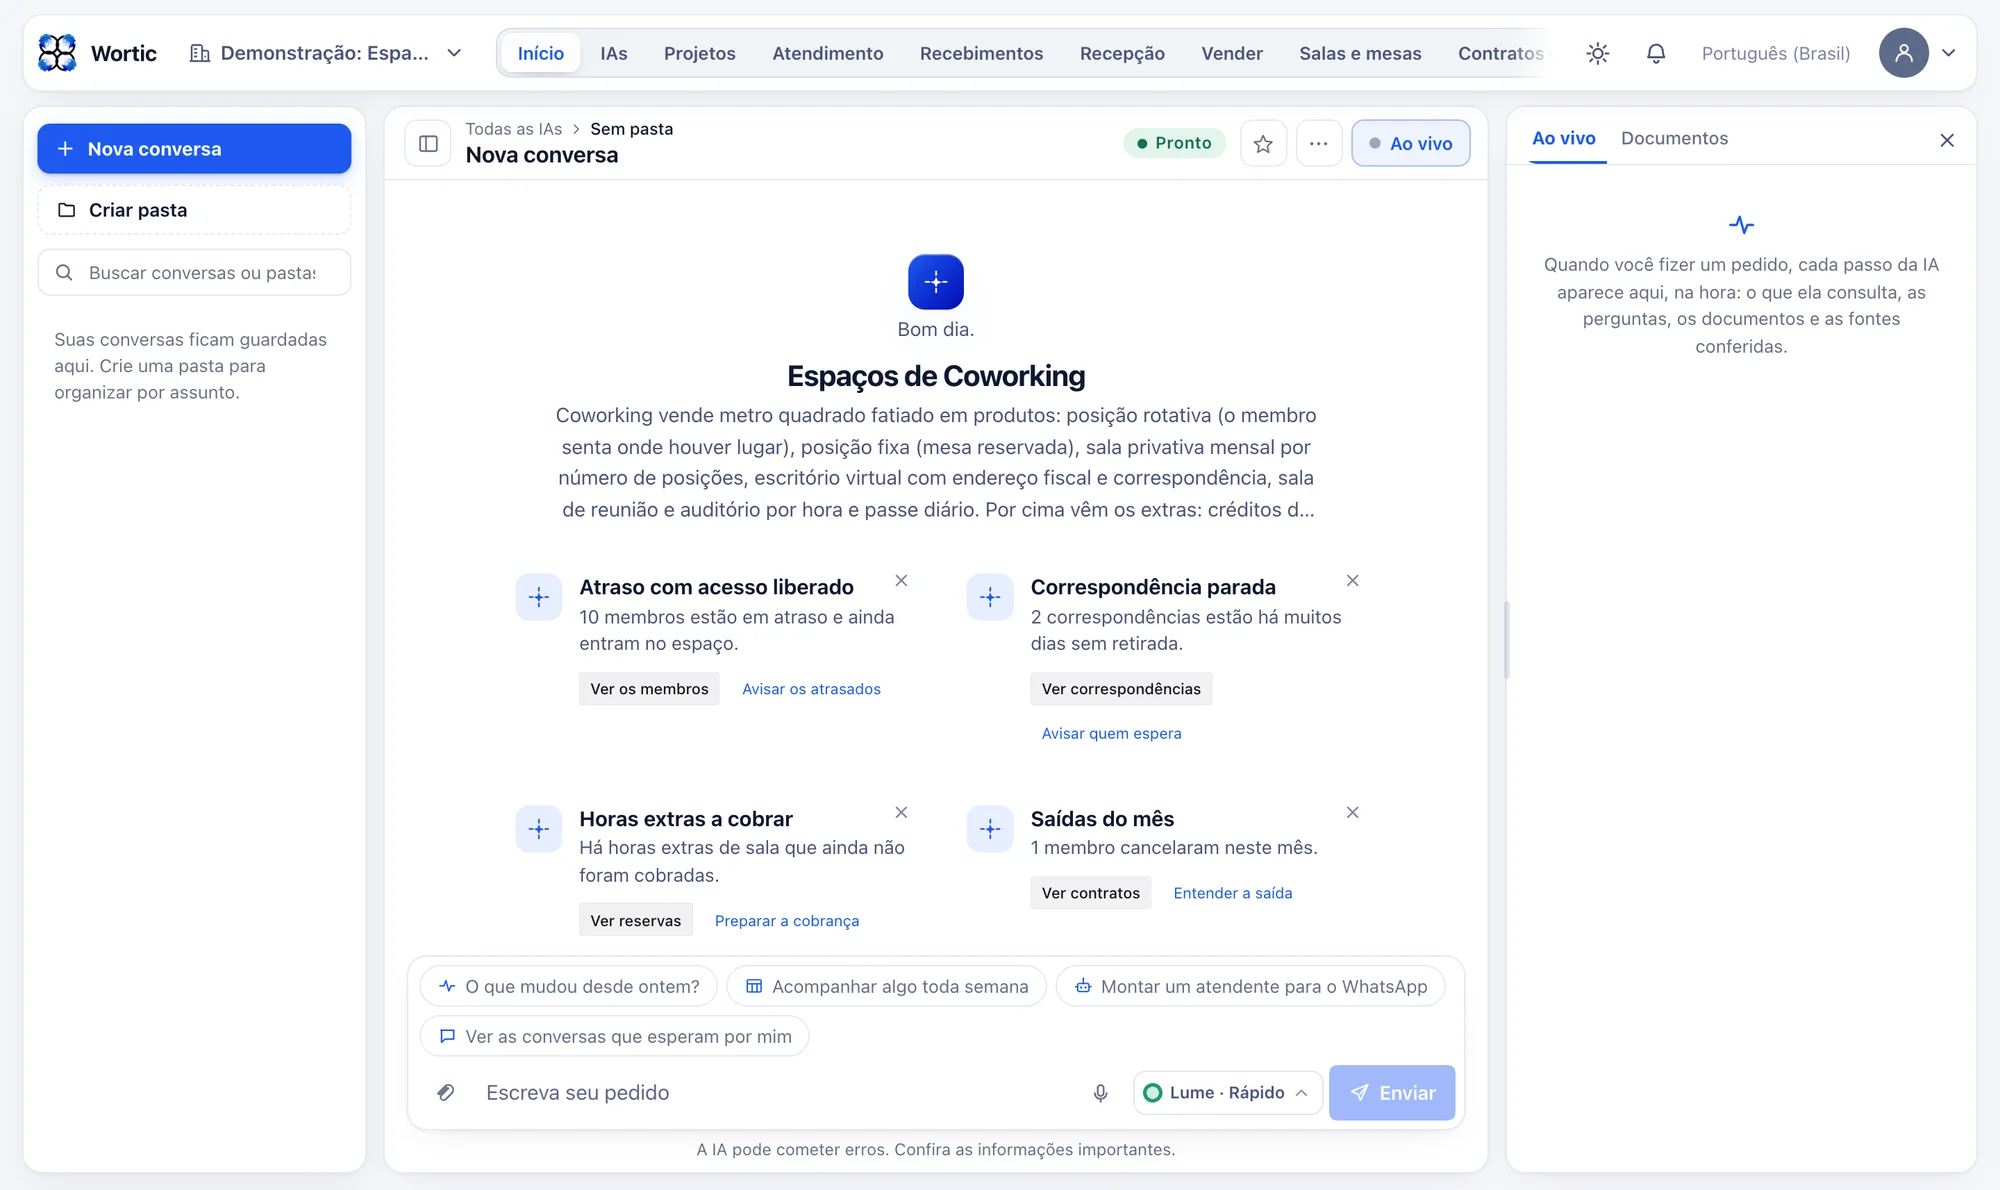Open the Salas e mesas tab
Image resolution: width=2000 pixels, height=1190 pixels.
click(1360, 53)
